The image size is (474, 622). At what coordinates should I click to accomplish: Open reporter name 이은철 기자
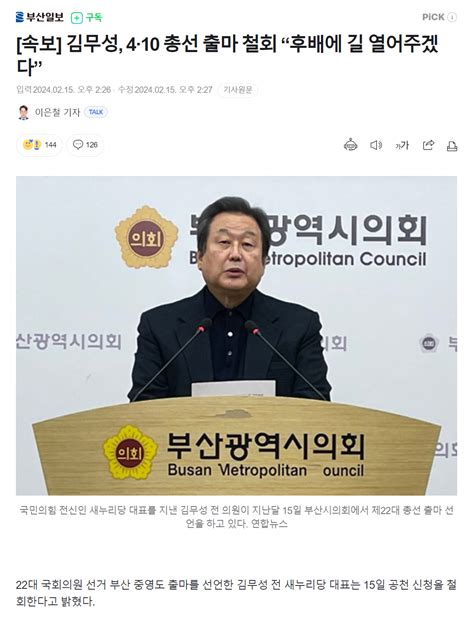[57, 112]
